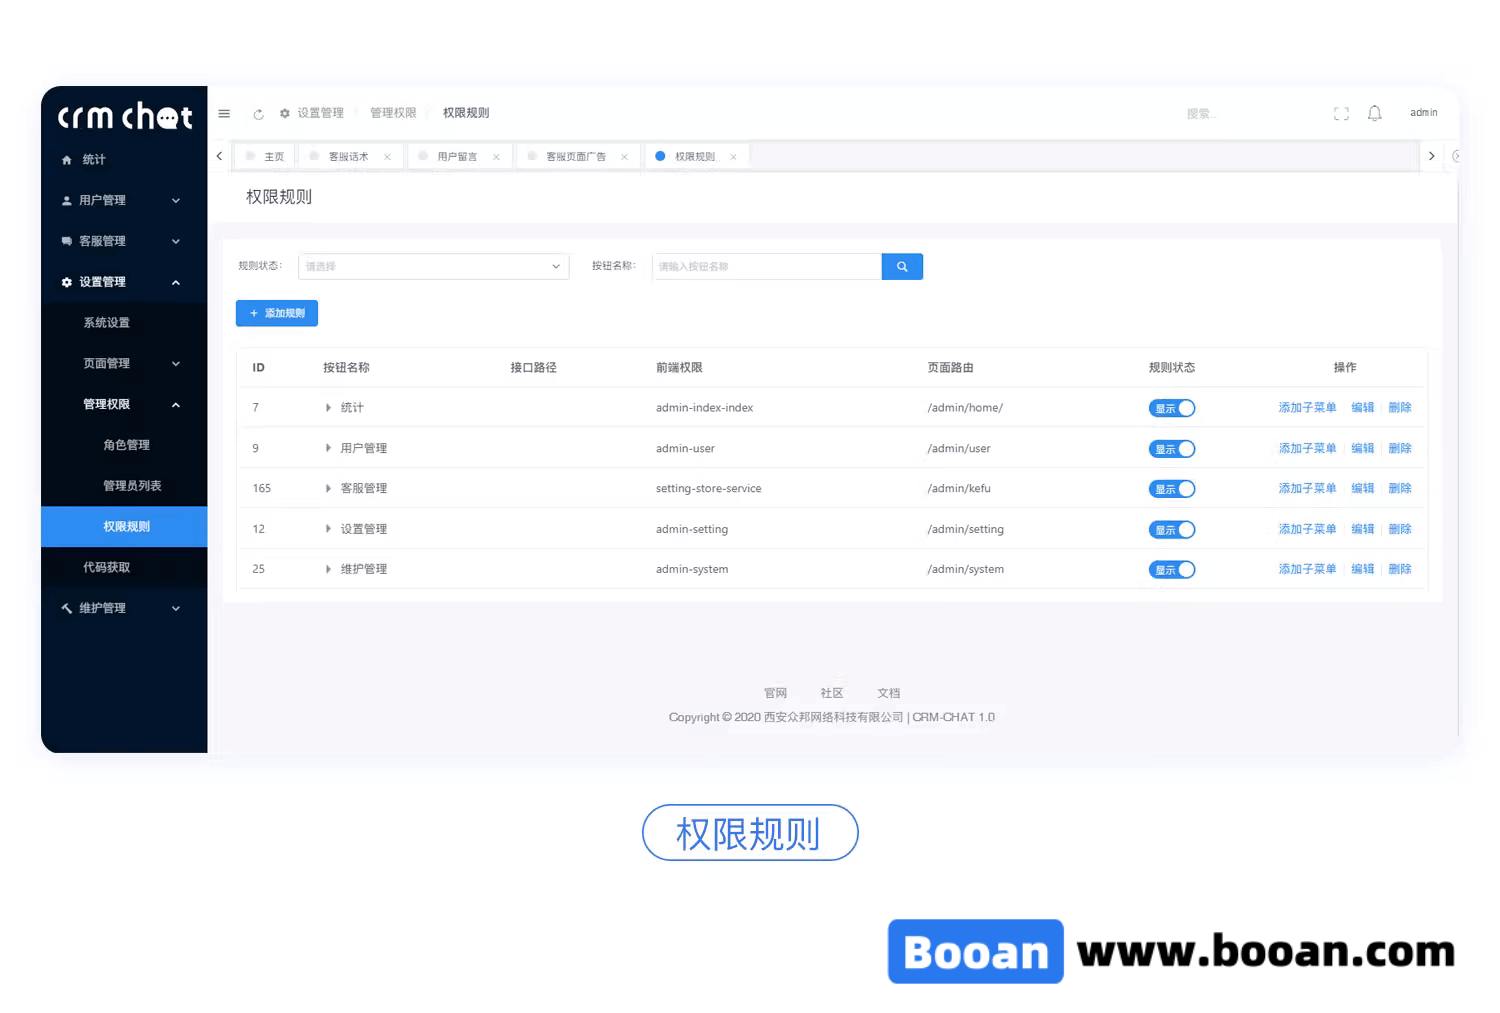Open the 规则状态 dropdown selector
1500x1013 pixels.
tap(433, 266)
